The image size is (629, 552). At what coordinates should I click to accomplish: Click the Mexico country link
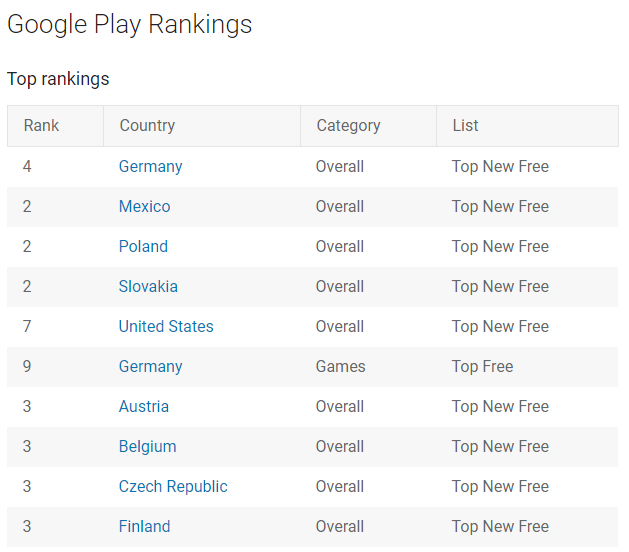coord(144,206)
